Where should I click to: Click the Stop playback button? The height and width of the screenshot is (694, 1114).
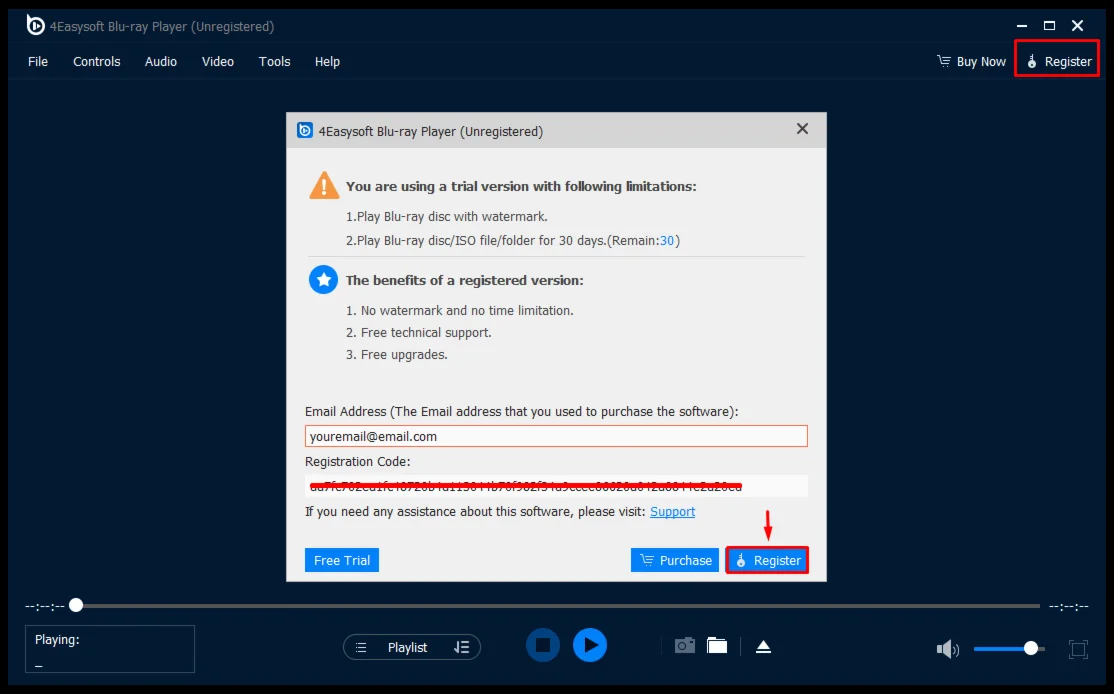(x=543, y=646)
